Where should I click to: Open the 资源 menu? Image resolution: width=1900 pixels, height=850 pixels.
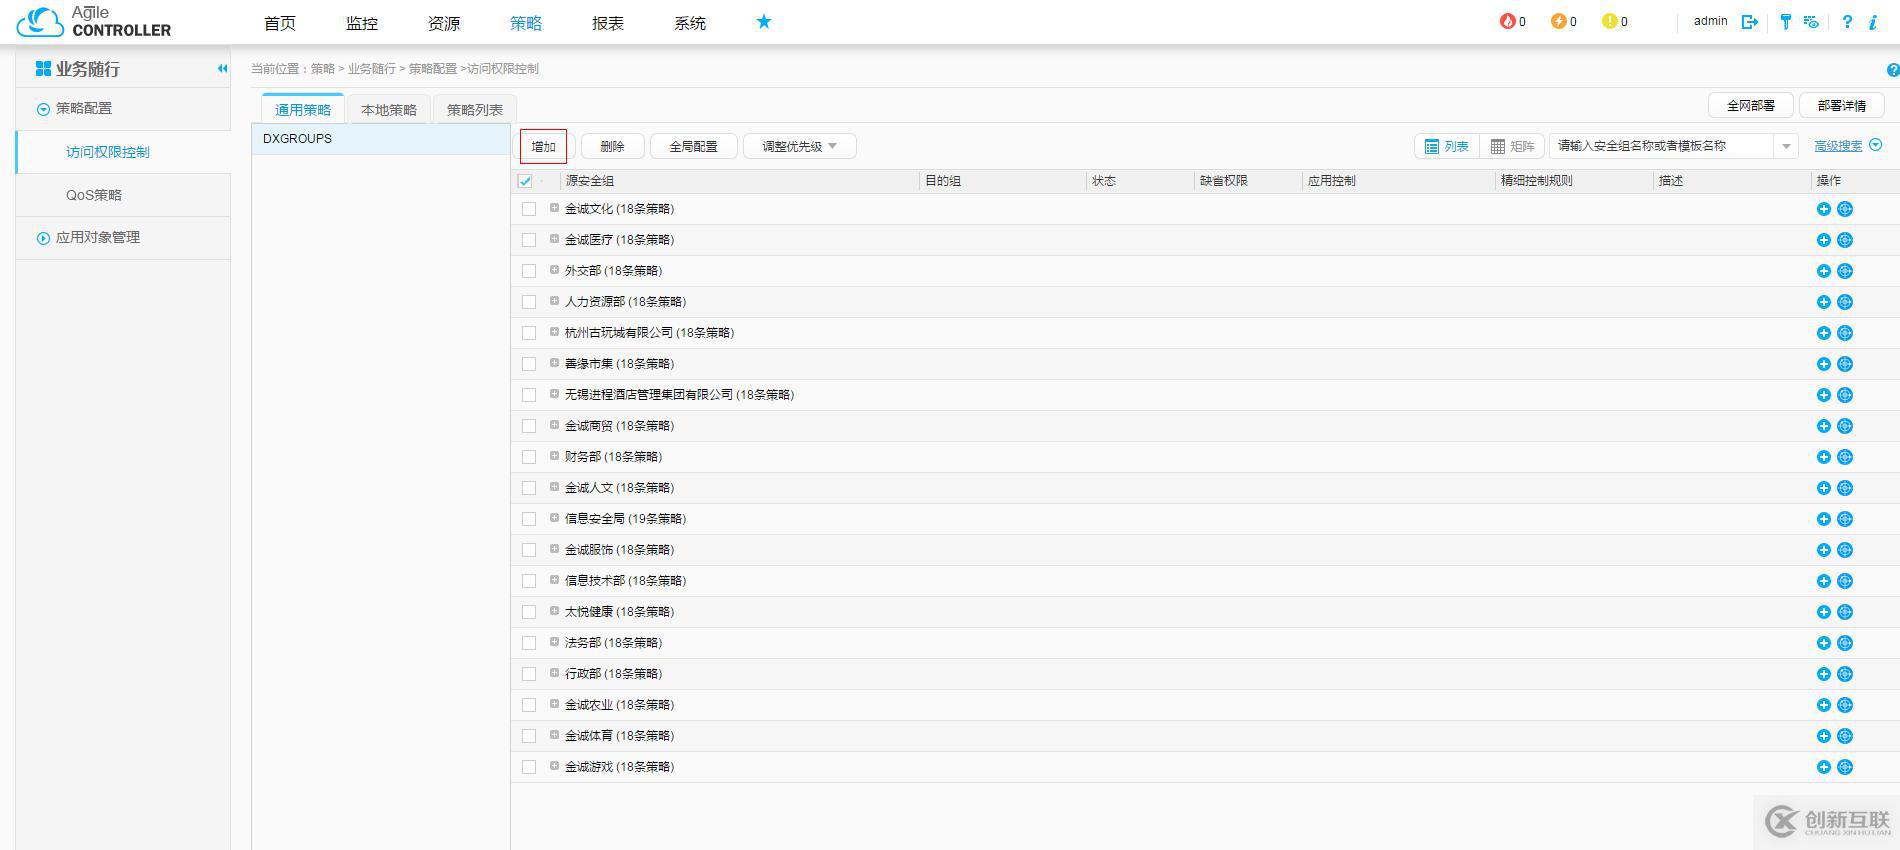tap(444, 23)
